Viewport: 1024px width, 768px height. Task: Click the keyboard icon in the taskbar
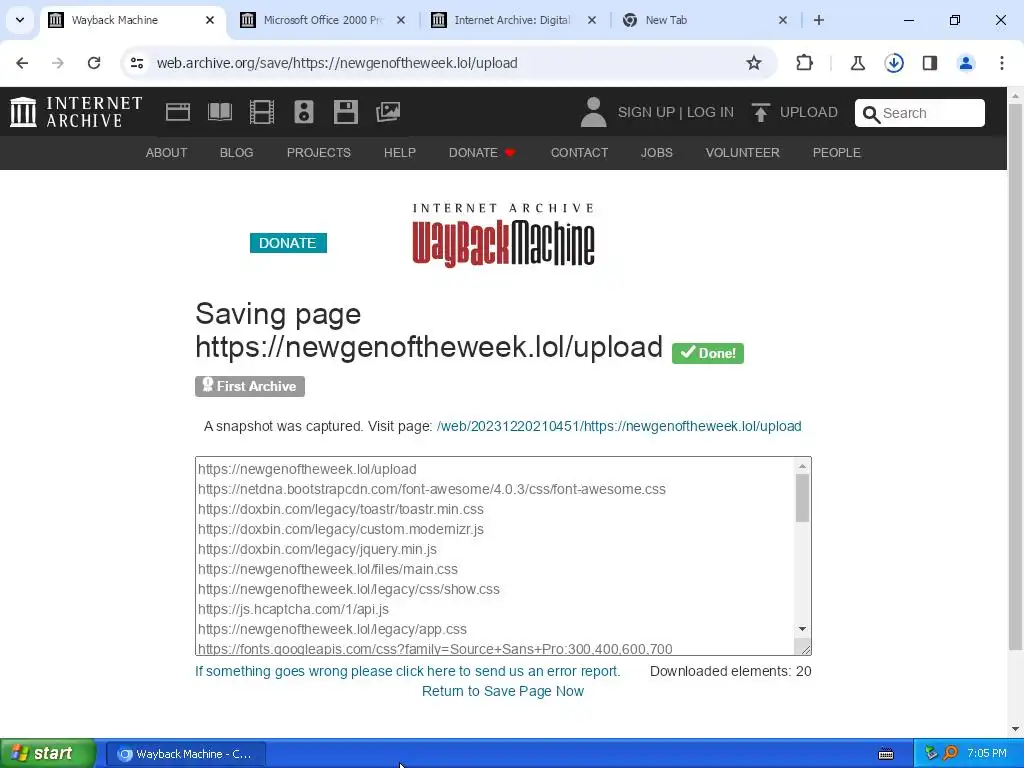[886, 754]
